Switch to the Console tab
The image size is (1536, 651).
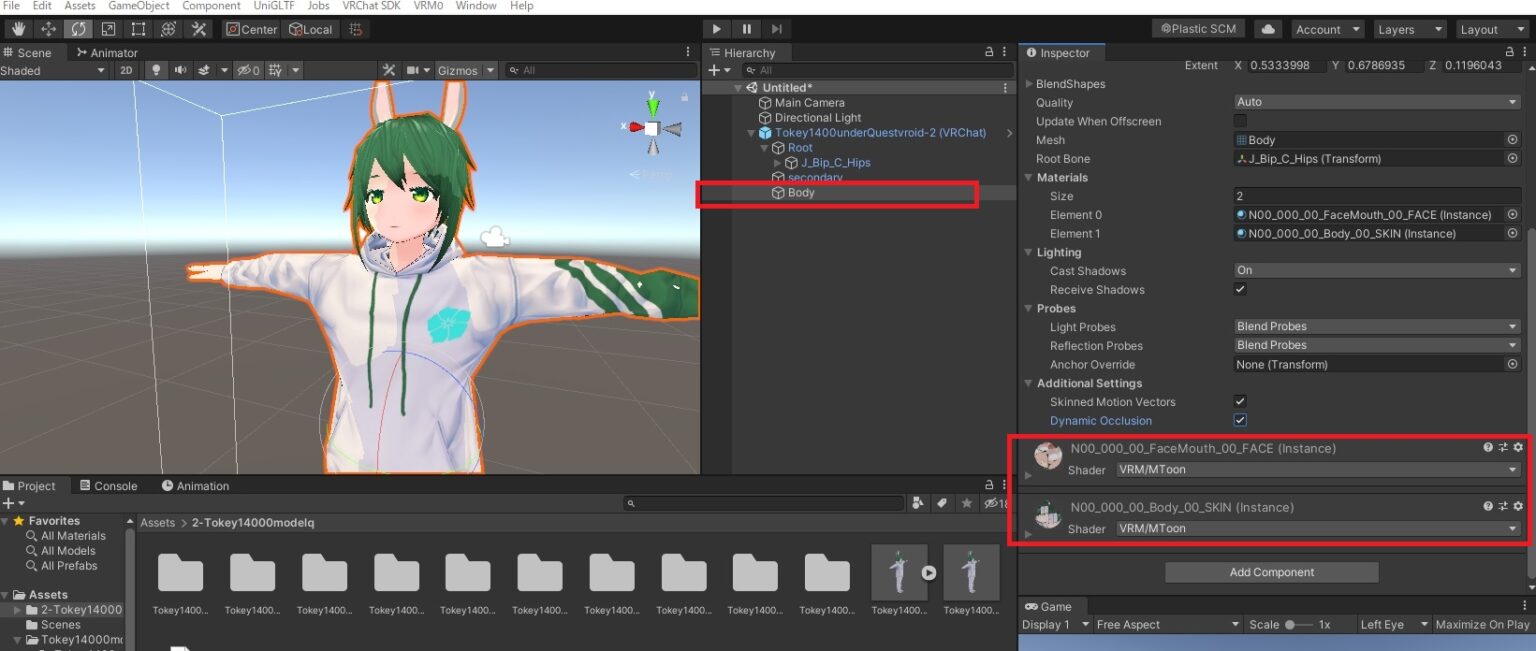(x=109, y=485)
